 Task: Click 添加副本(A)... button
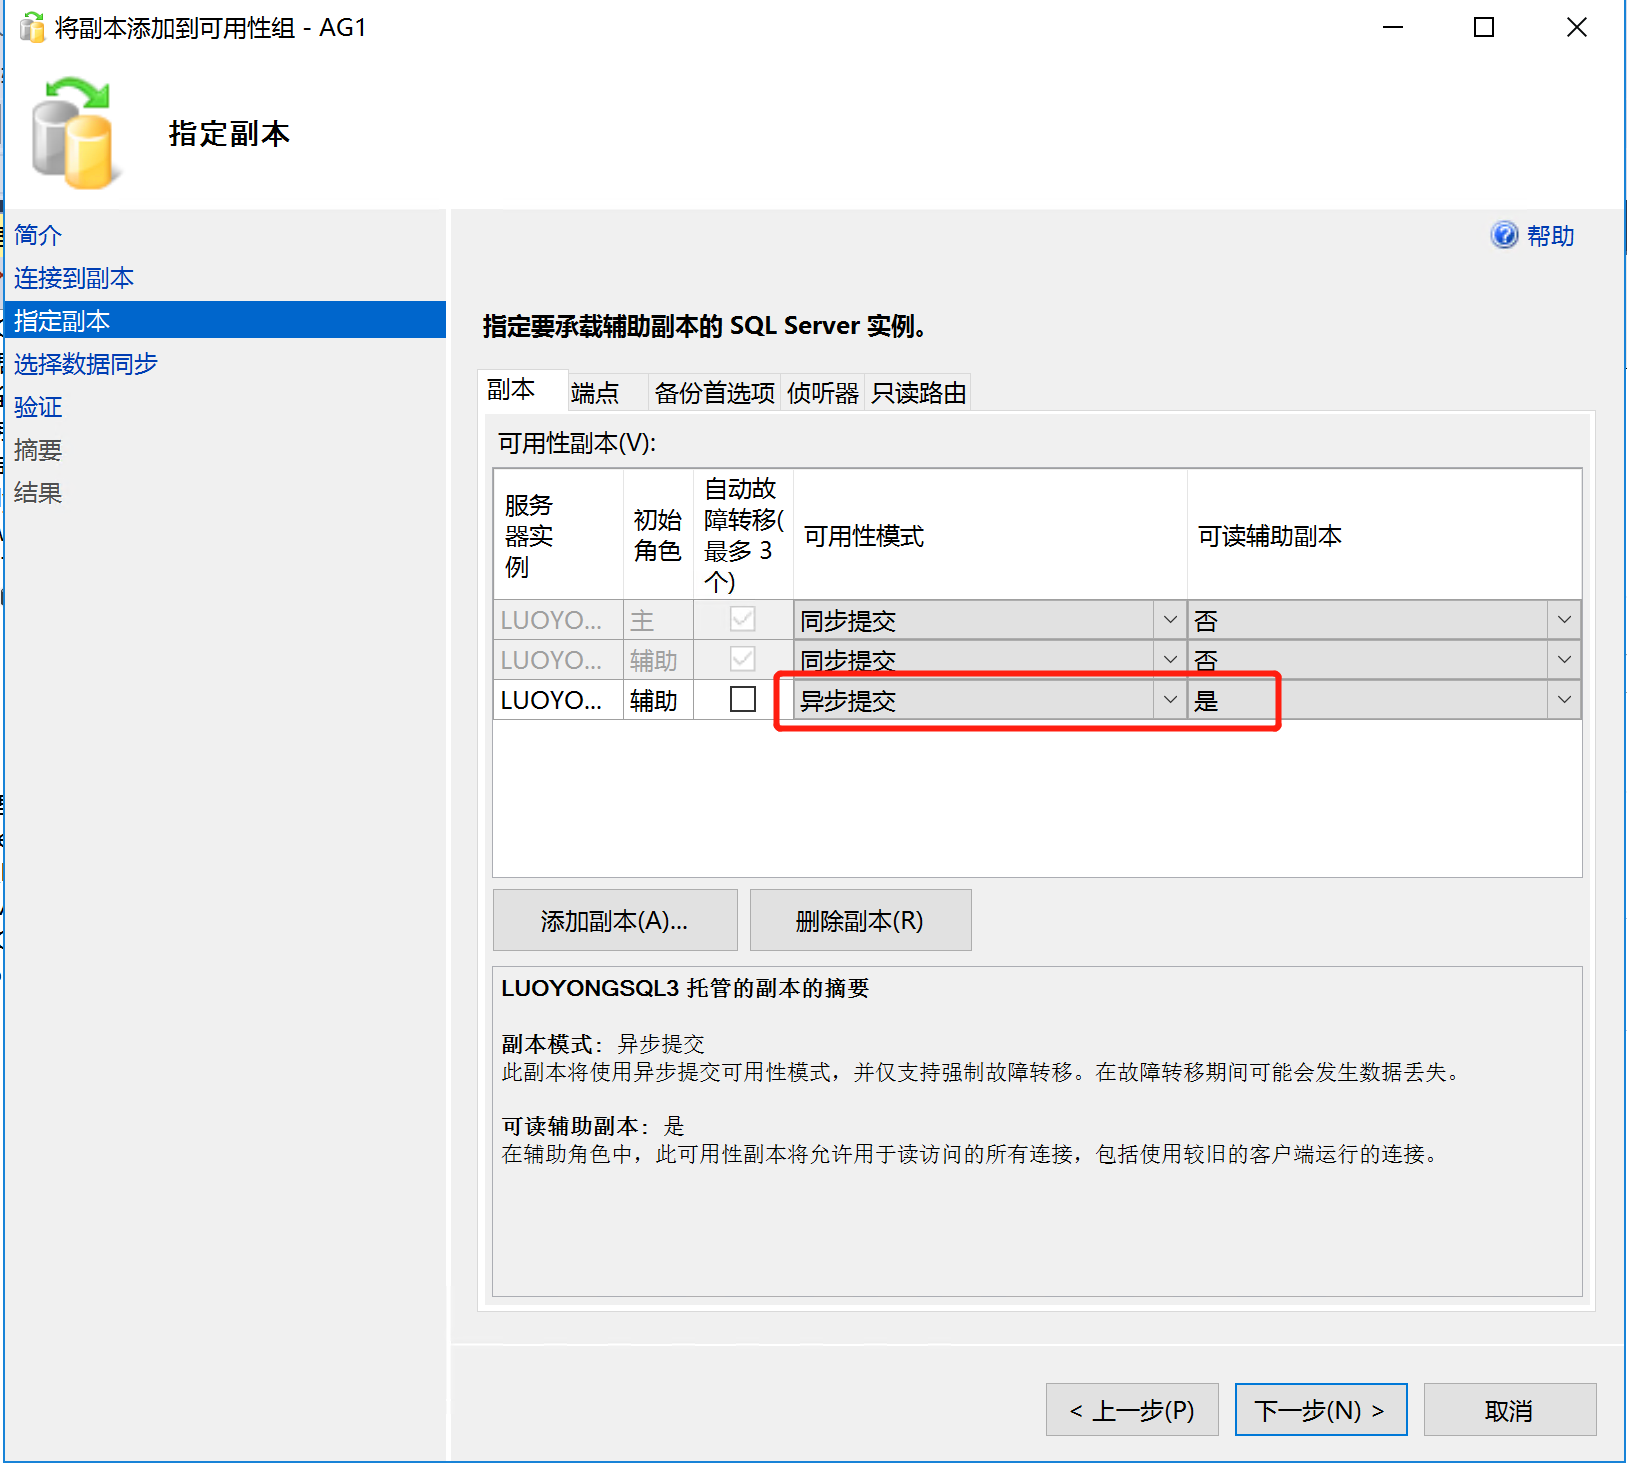point(615,920)
